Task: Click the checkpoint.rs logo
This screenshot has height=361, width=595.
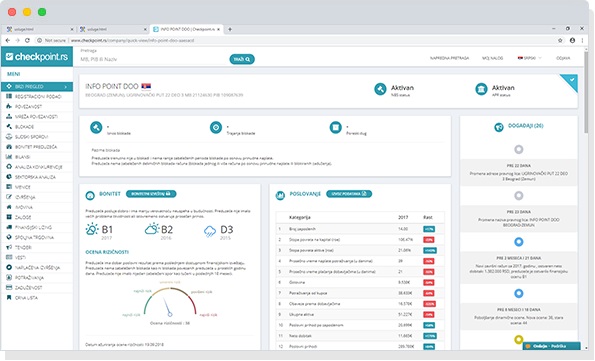Action: (37, 57)
